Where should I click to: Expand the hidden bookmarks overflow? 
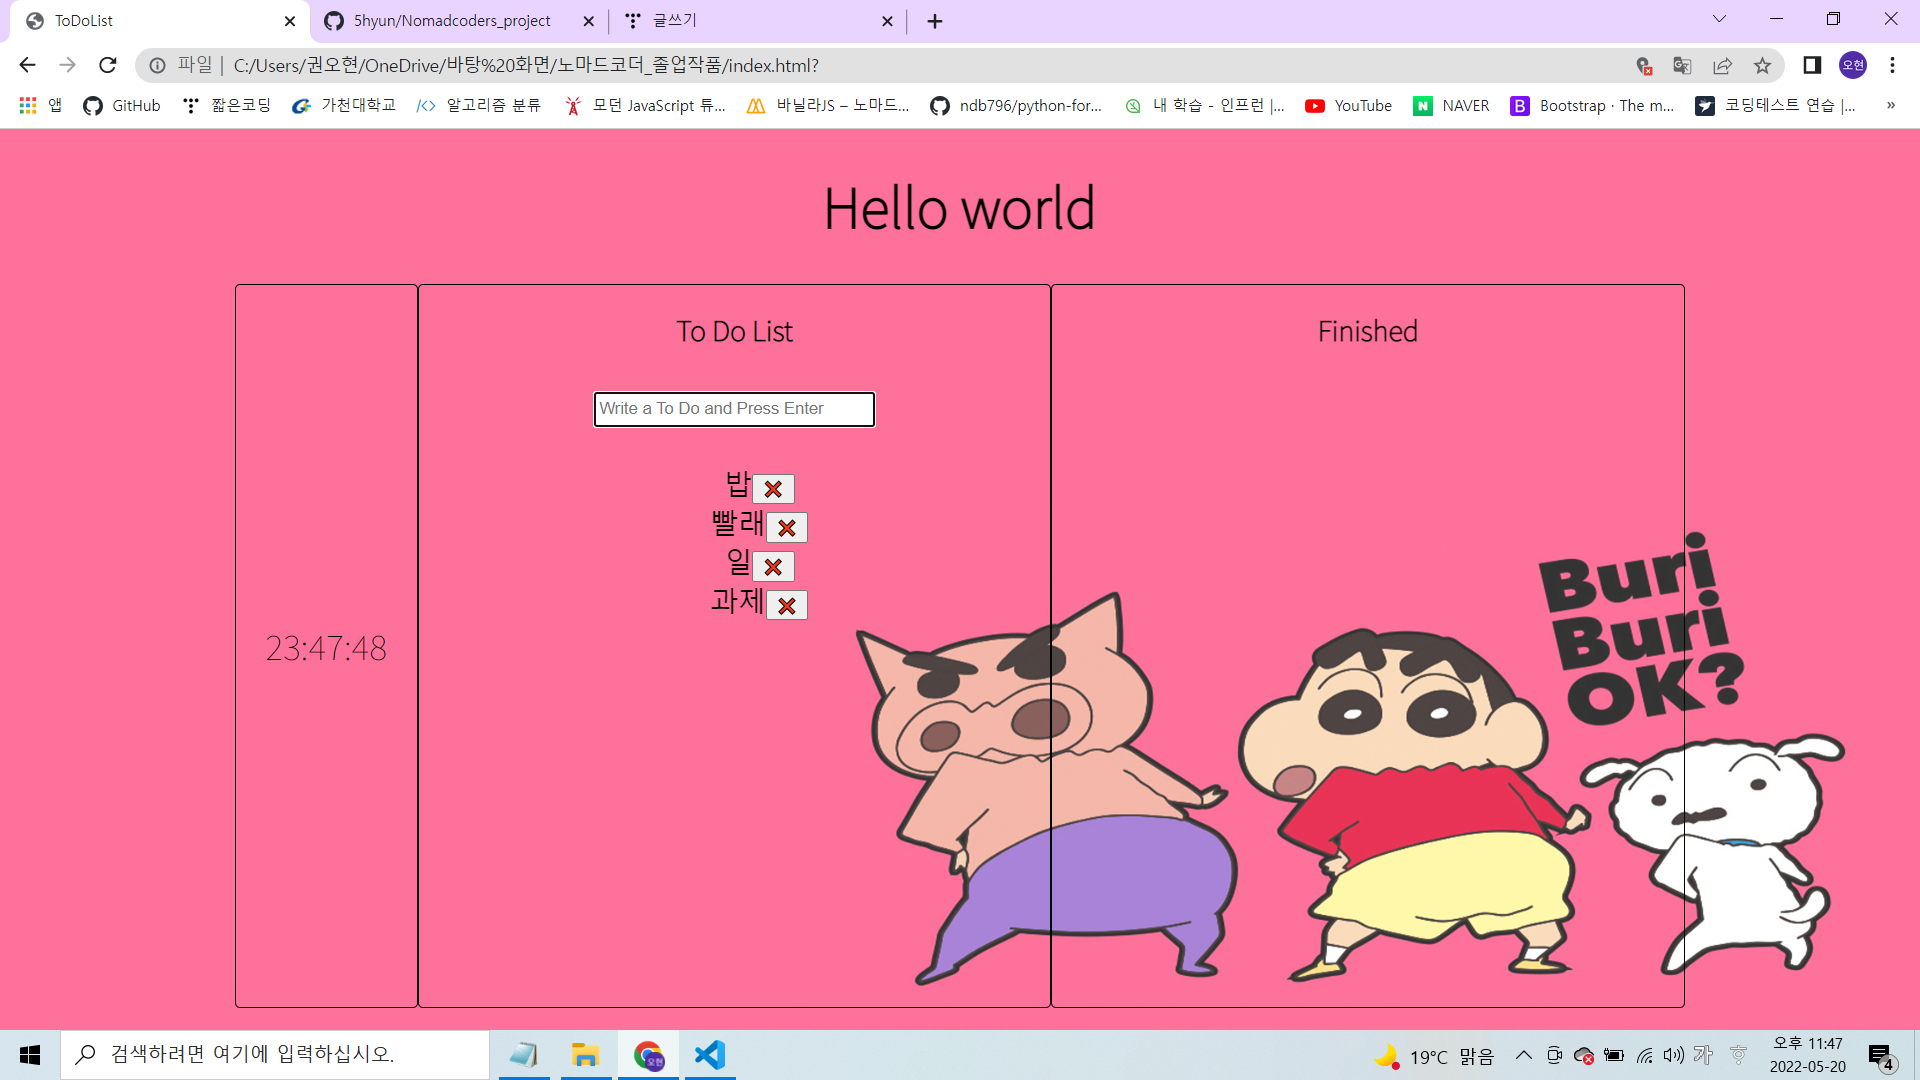1890,105
